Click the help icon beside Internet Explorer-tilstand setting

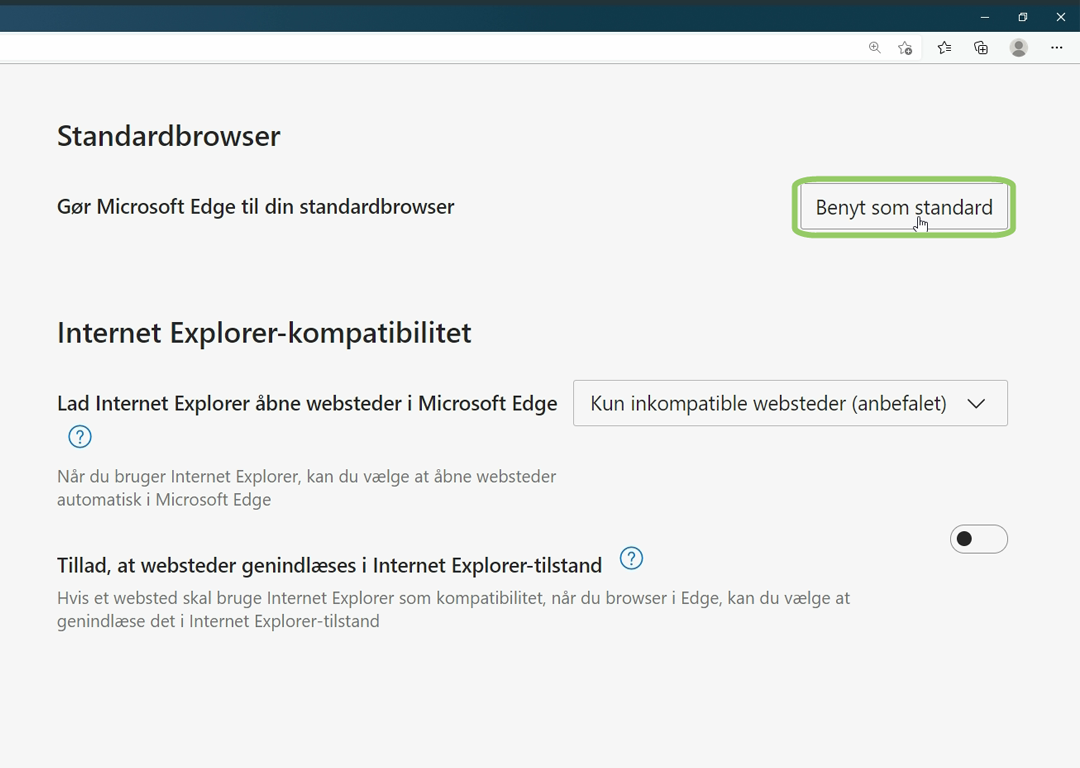(632, 558)
